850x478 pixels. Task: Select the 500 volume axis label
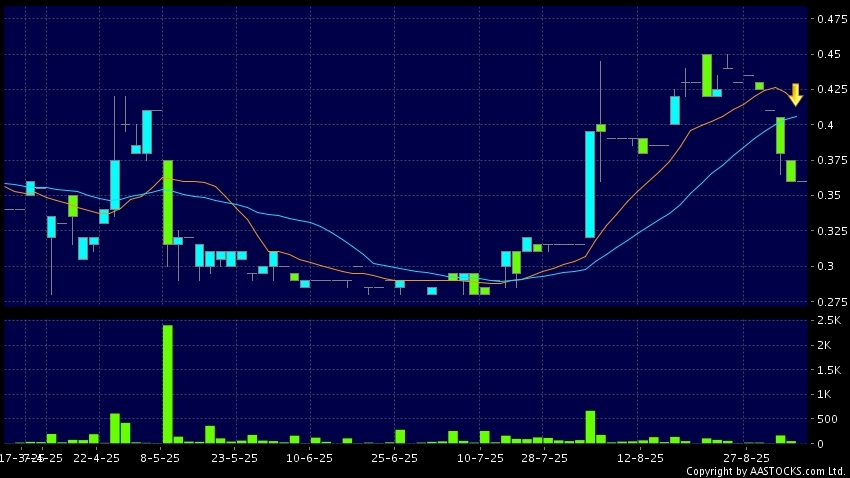pyautogui.click(x=827, y=419)
